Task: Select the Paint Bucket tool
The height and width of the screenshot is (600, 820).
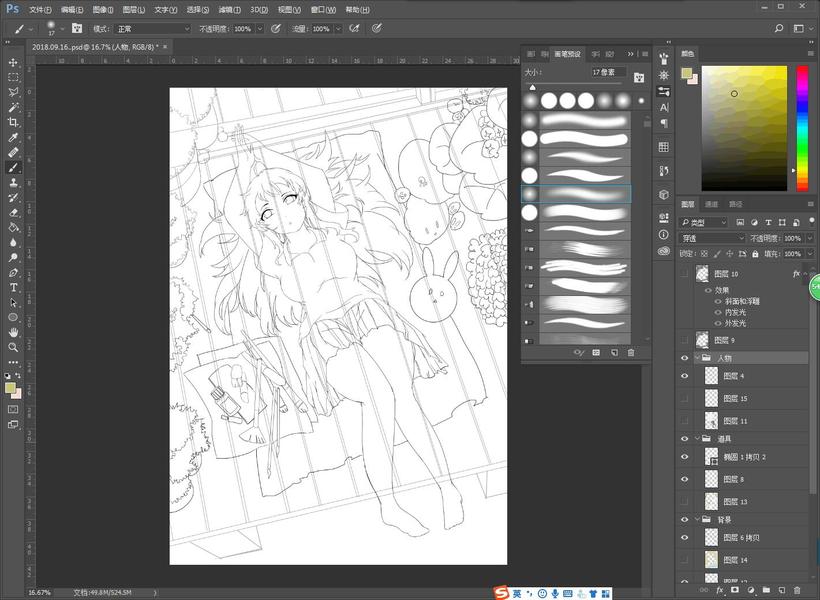Action: pos(13,228)
